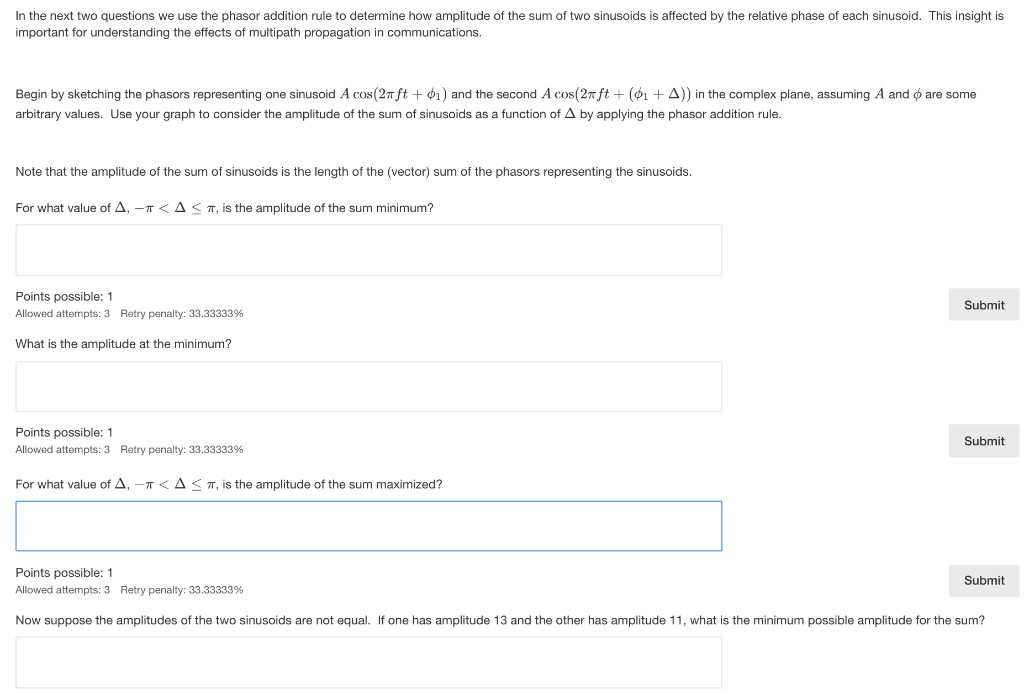Submit the amplitude at minimum answer
This screenshot has height=694, width=1024.
(983, 440)
